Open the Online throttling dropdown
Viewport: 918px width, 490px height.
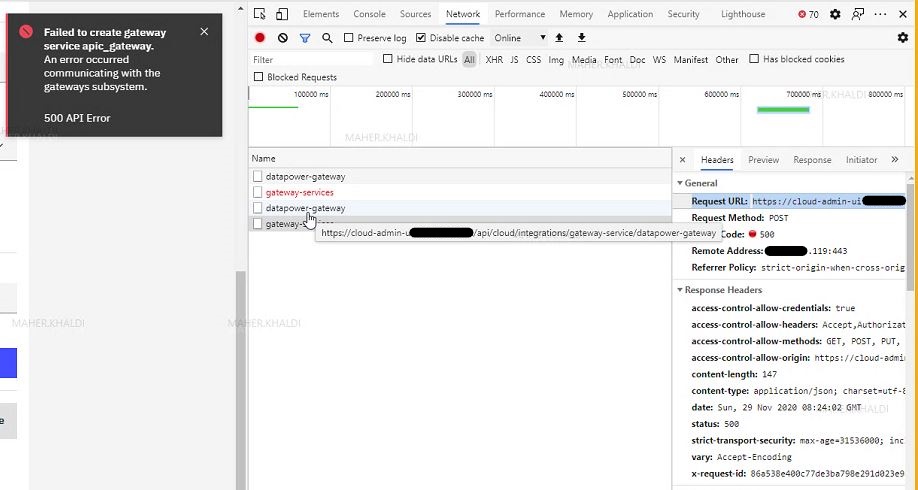(x=519, y=37)
